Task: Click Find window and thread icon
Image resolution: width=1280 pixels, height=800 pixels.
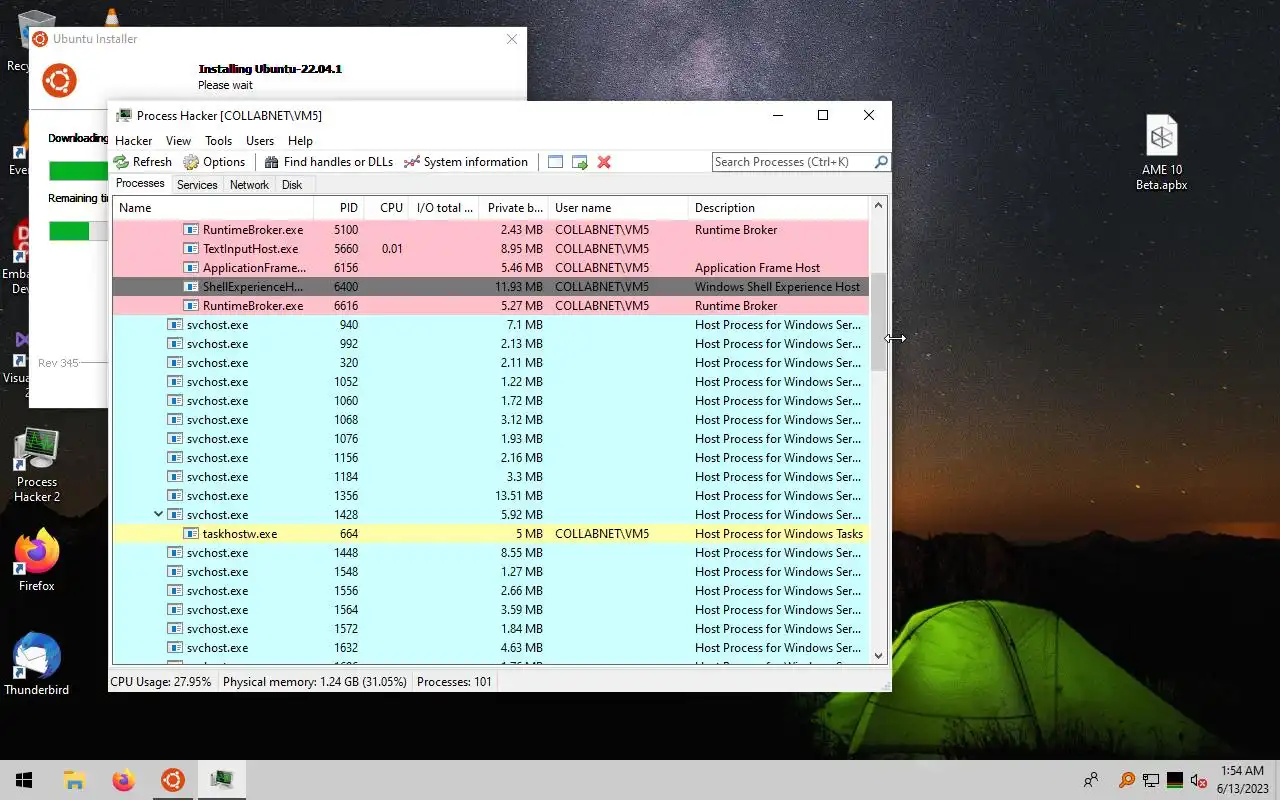Action: (579, 162)
